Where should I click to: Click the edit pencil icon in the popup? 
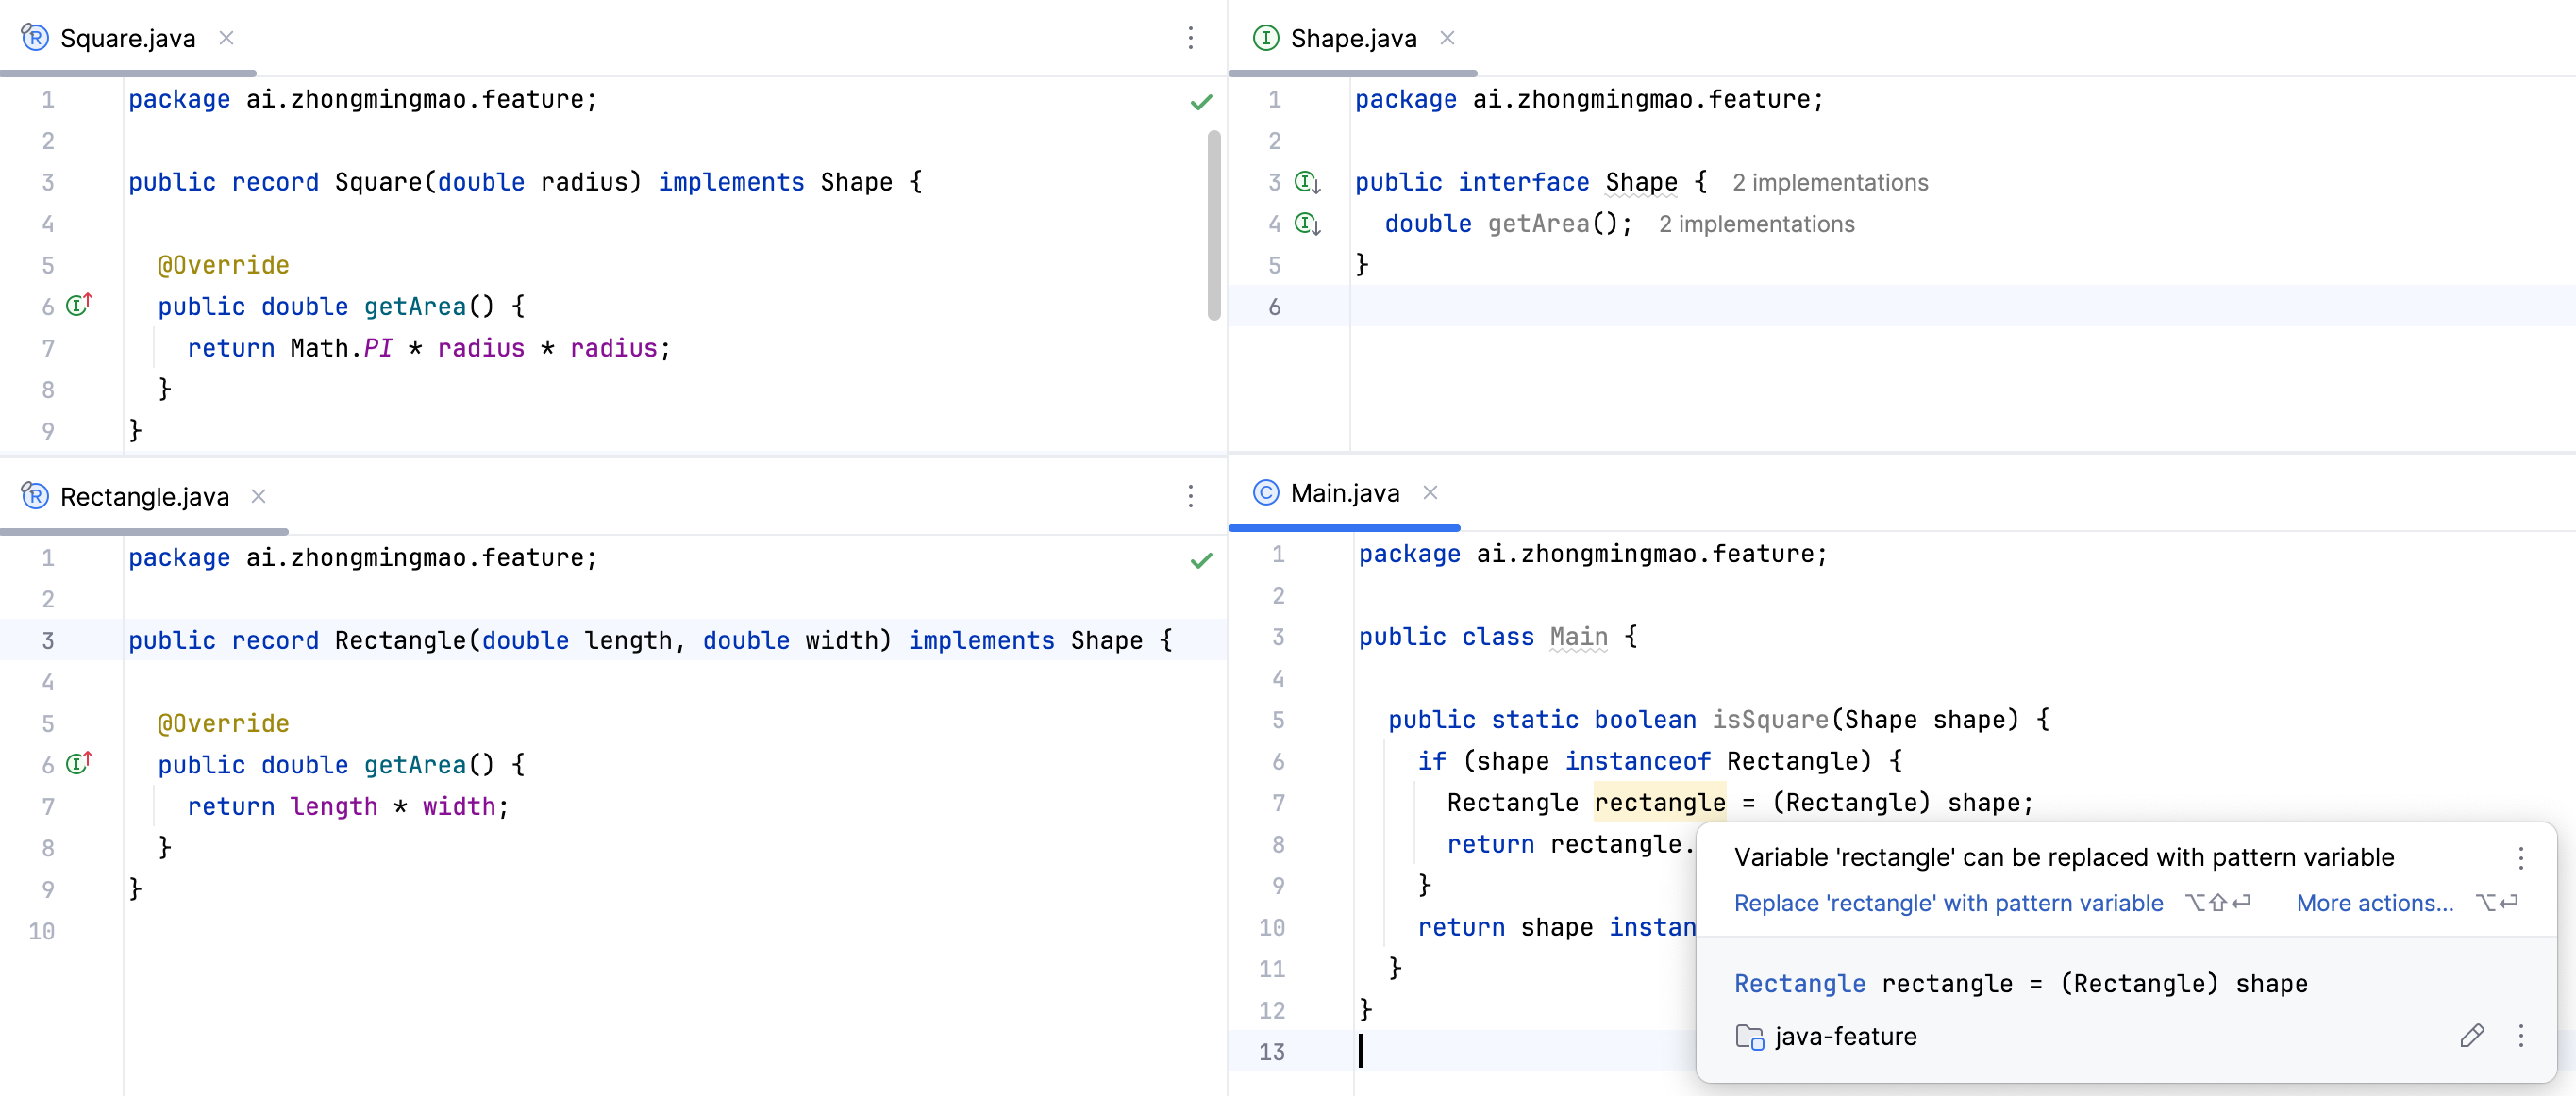pos(2472,1036)
